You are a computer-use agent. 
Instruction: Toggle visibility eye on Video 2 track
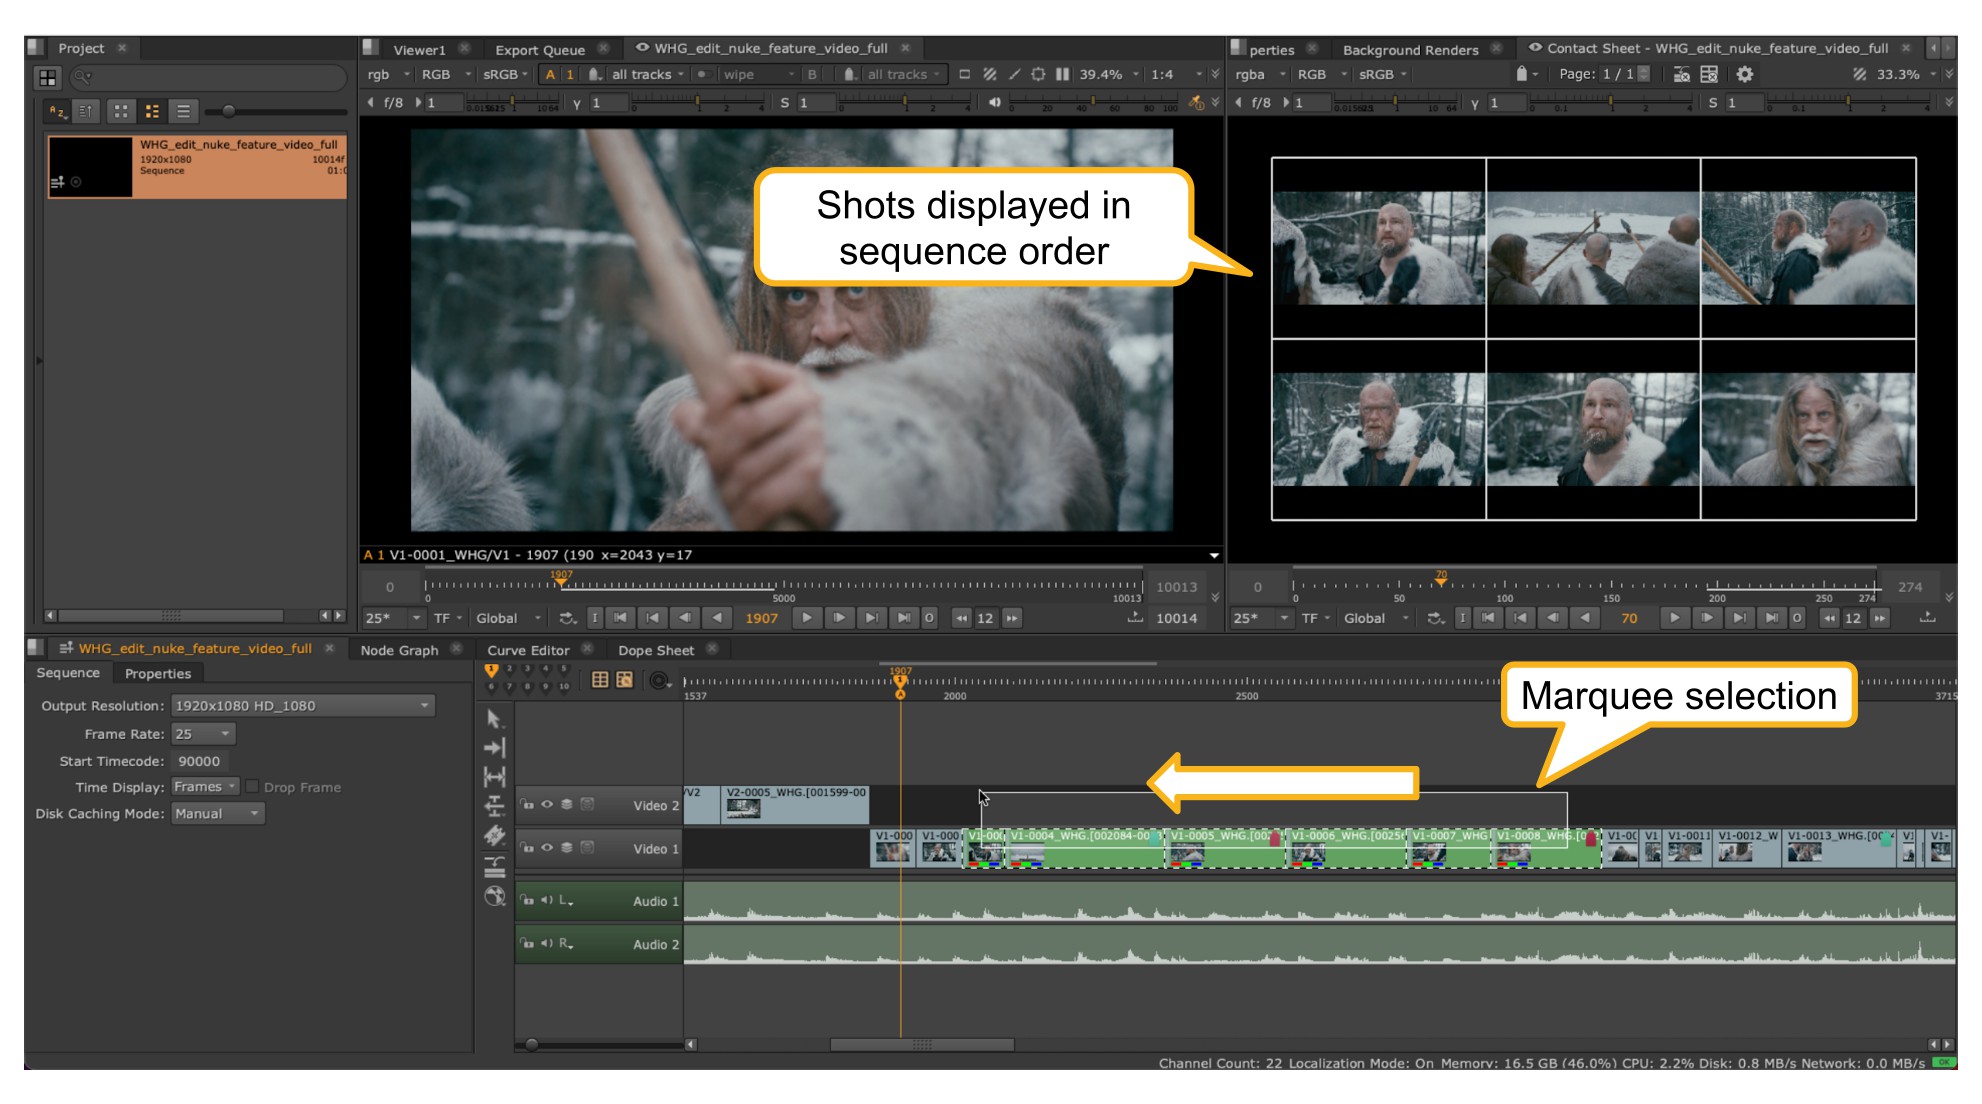(547, 805)
